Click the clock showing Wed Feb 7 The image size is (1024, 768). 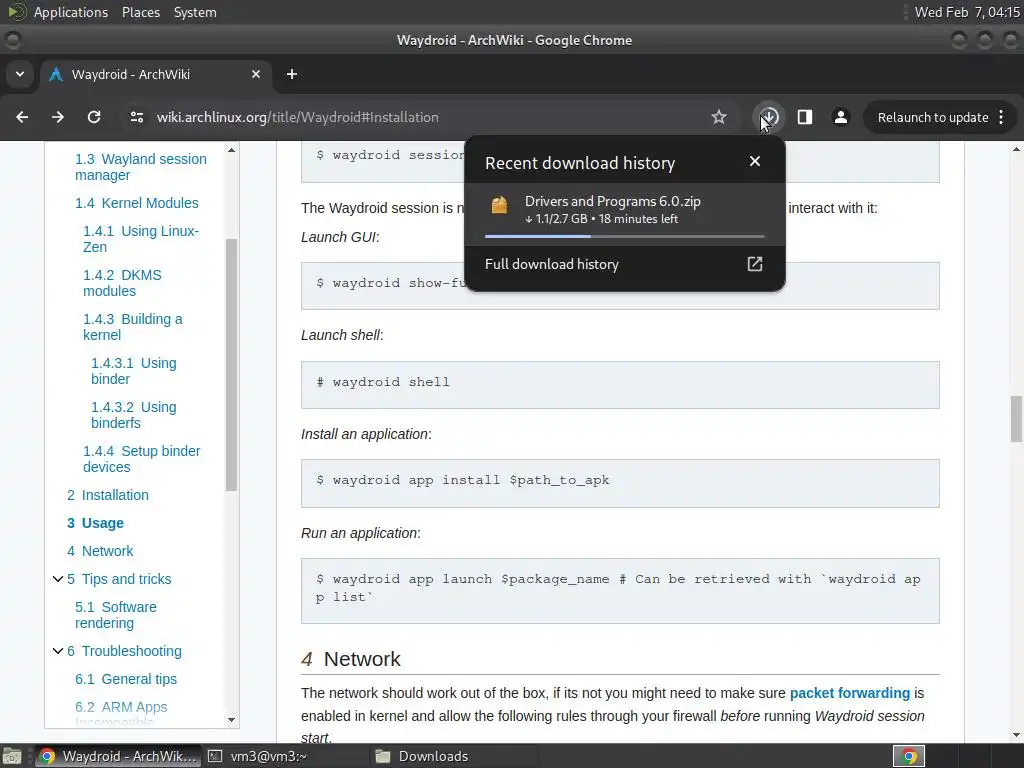point(967,12)
